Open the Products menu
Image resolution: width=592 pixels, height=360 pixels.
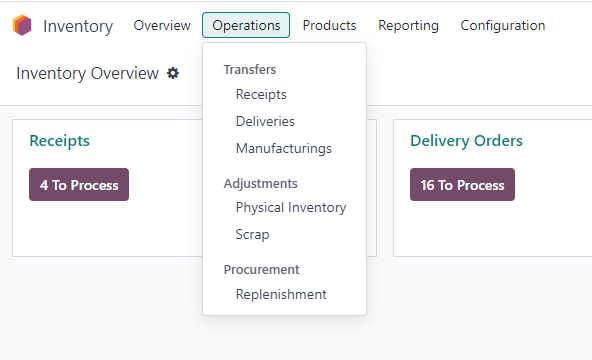point(329,25)
